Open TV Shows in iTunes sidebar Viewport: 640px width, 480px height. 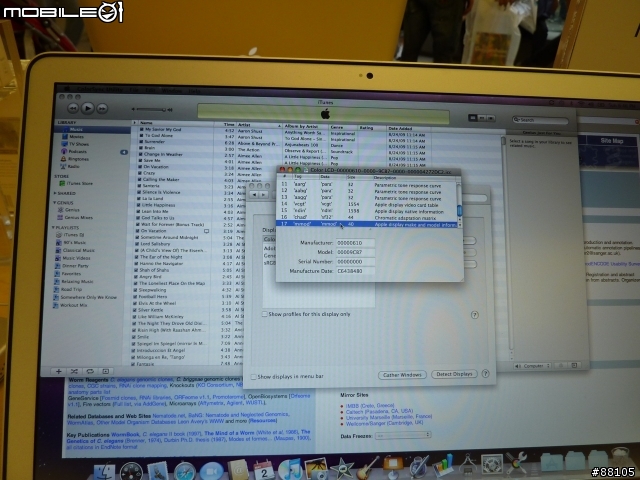(x=78, y=144)
